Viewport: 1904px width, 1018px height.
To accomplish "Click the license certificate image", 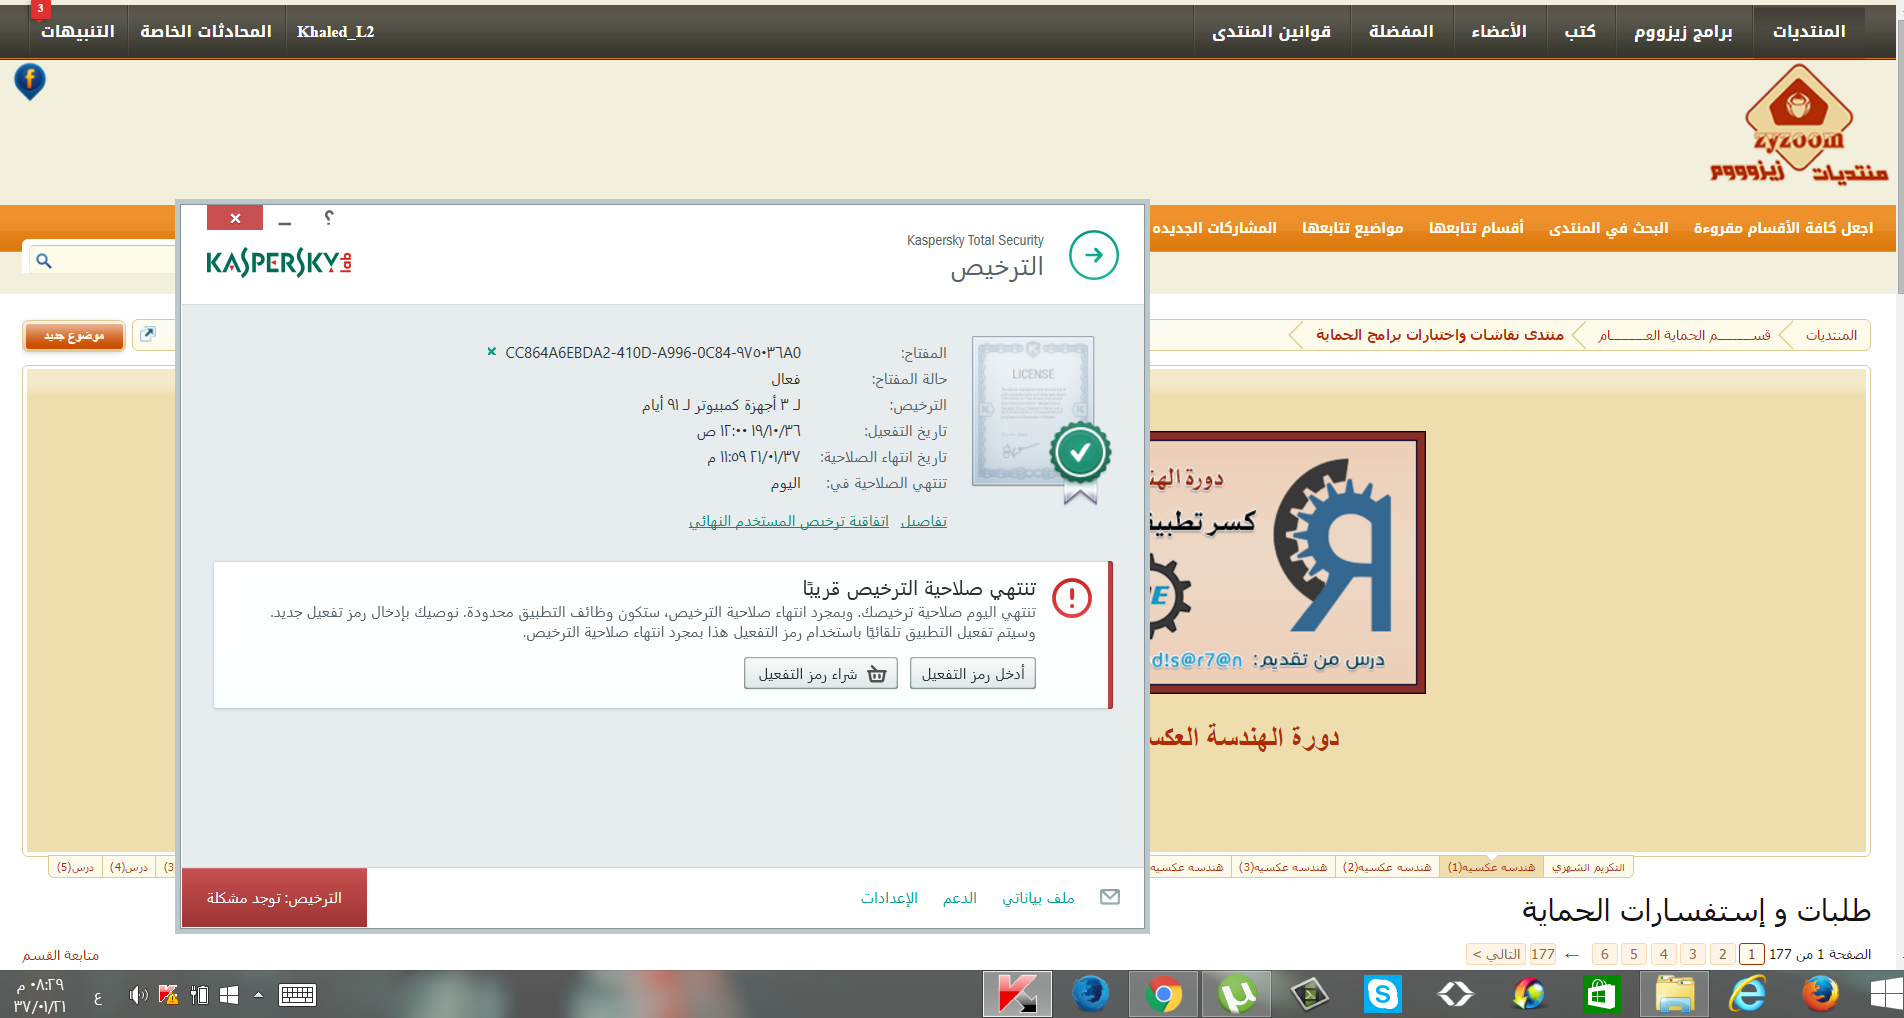I will (1040, 418).
